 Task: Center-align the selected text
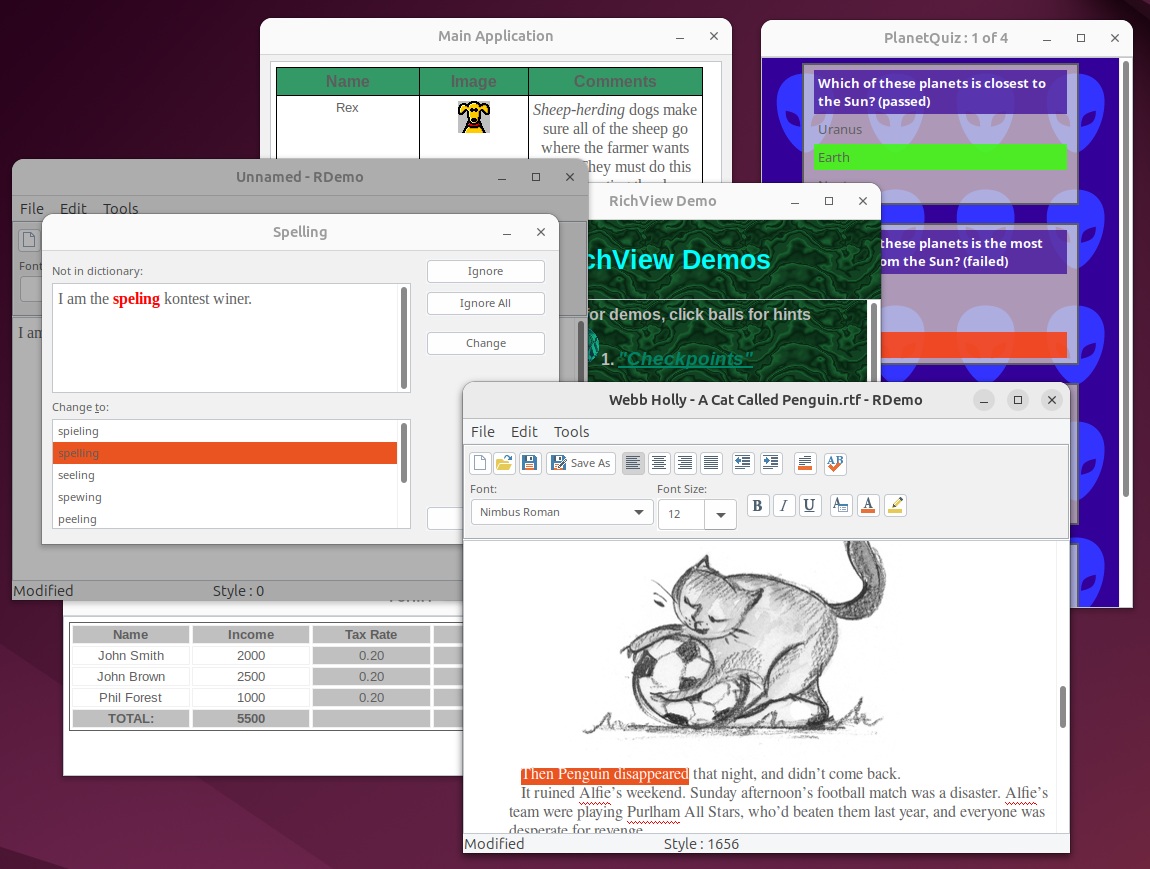pyautogui.click(x=659, y=463)
